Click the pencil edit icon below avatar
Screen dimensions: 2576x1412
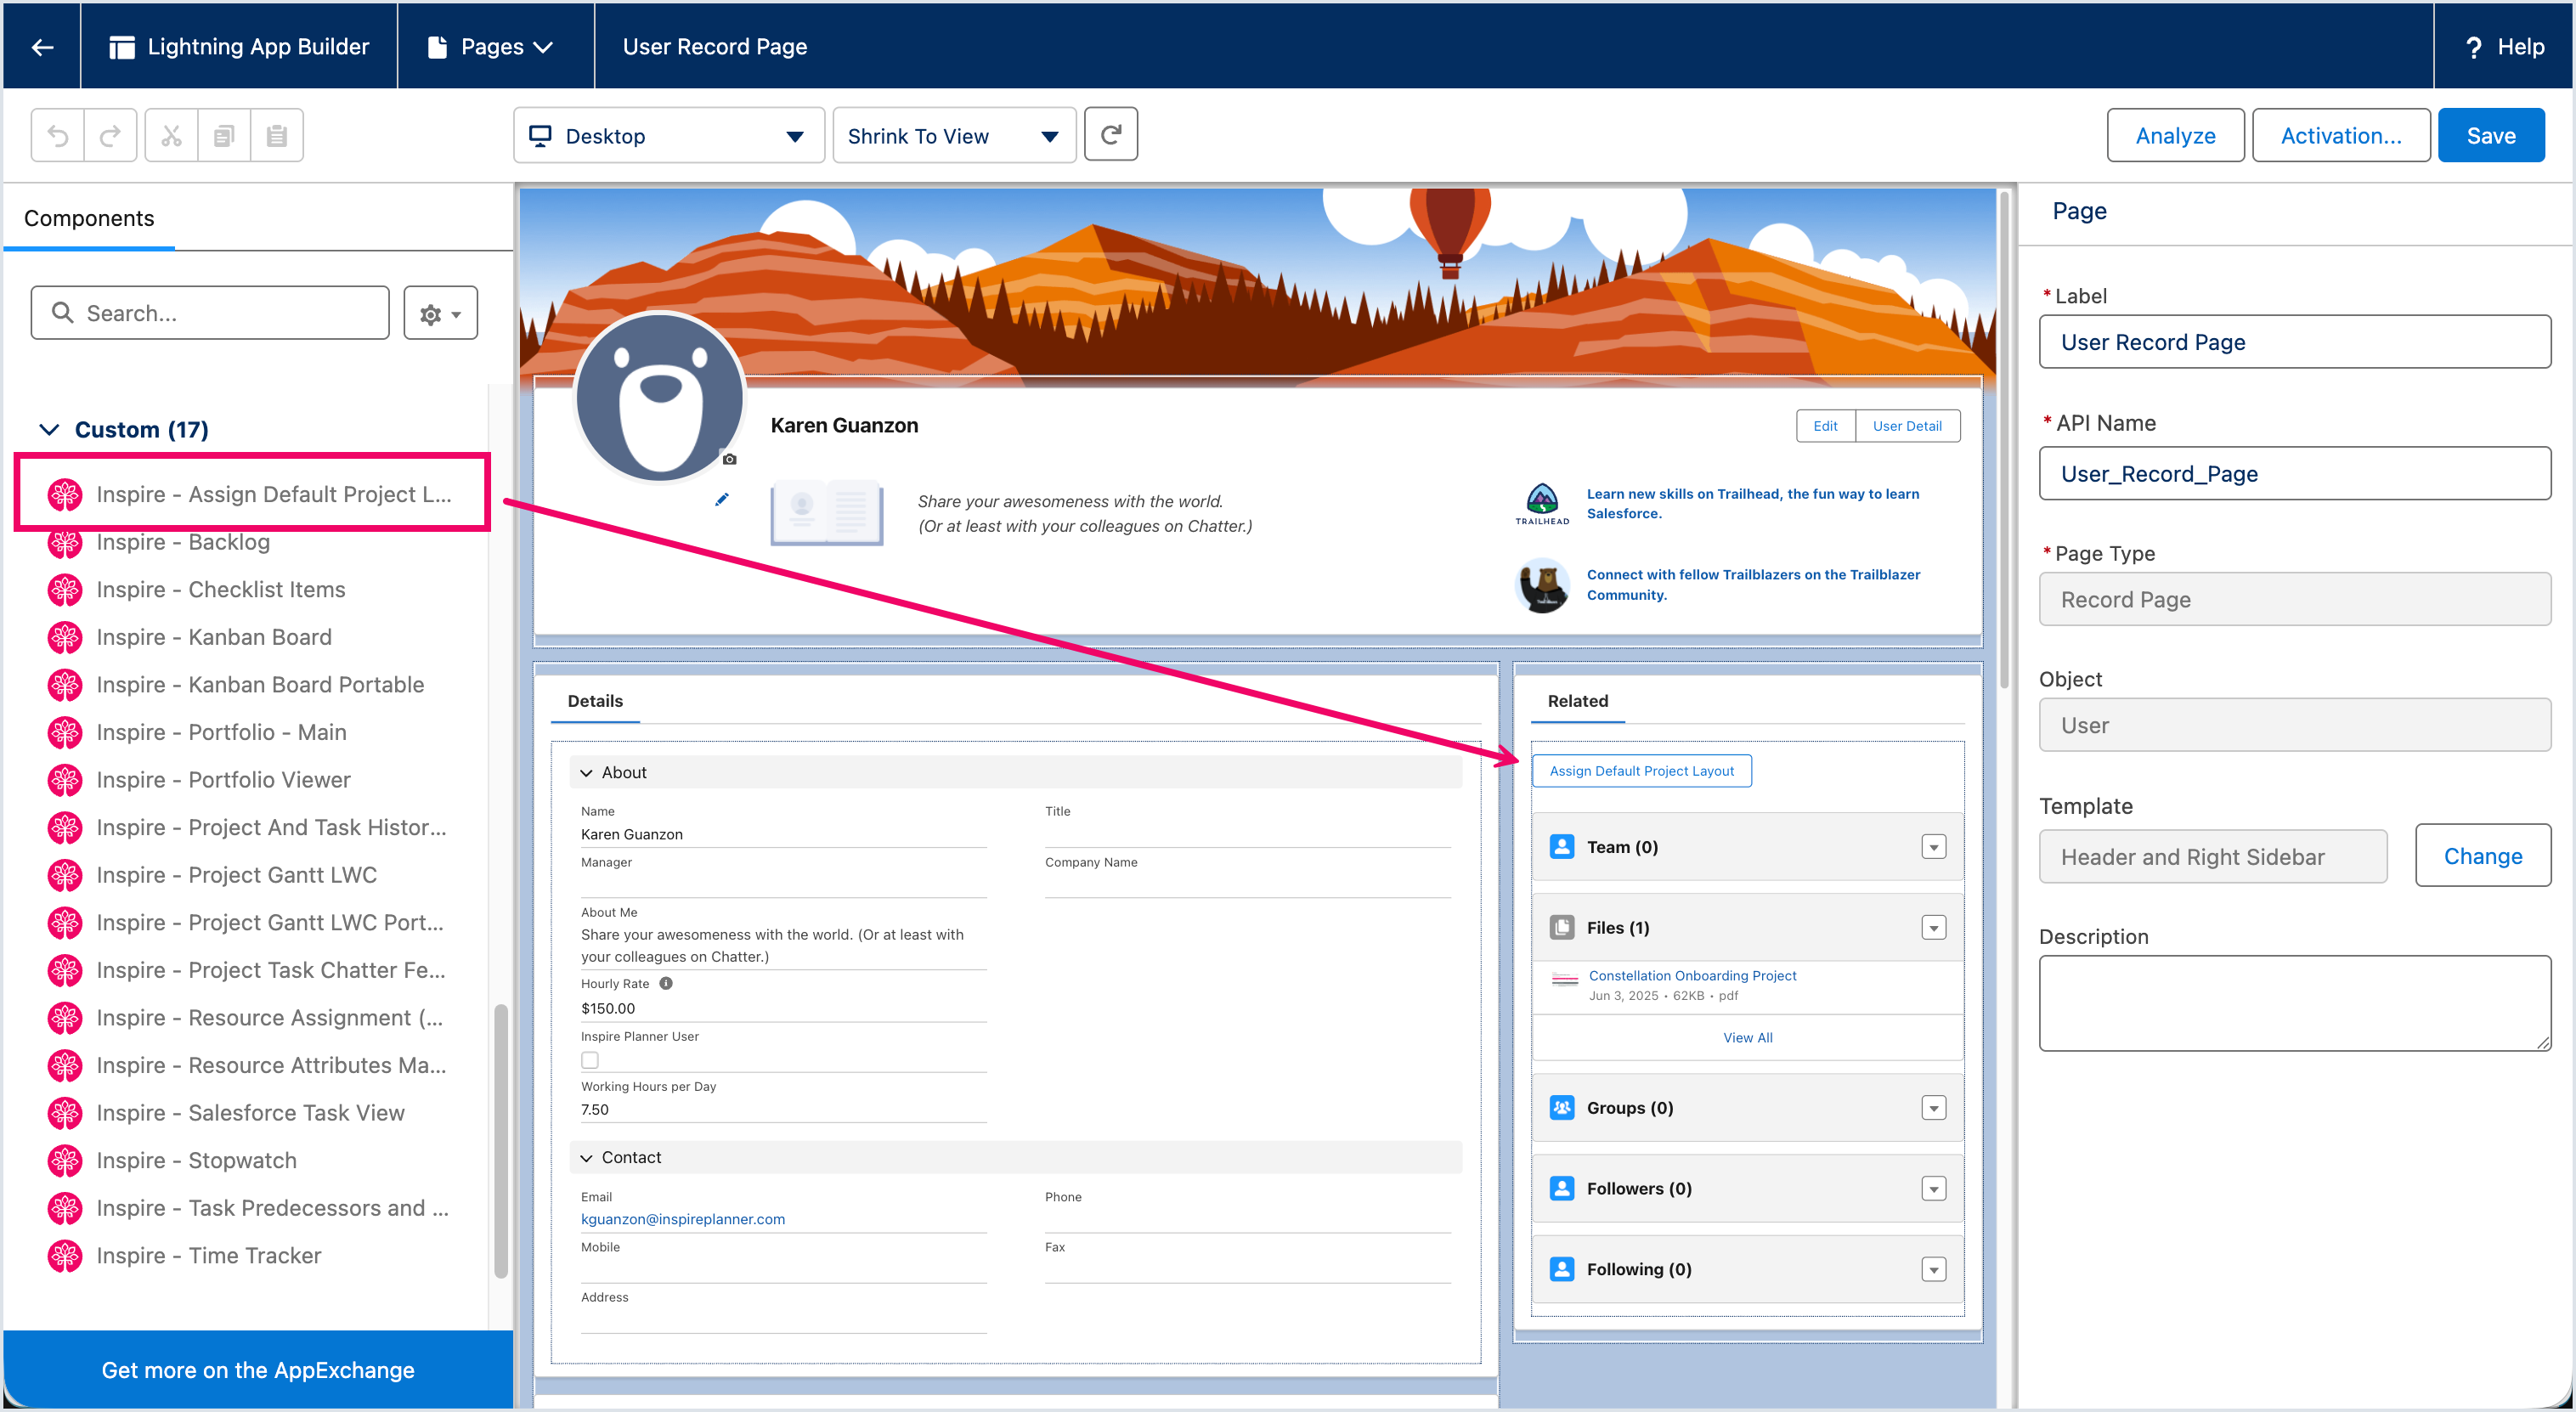click(x=721, y=499)
